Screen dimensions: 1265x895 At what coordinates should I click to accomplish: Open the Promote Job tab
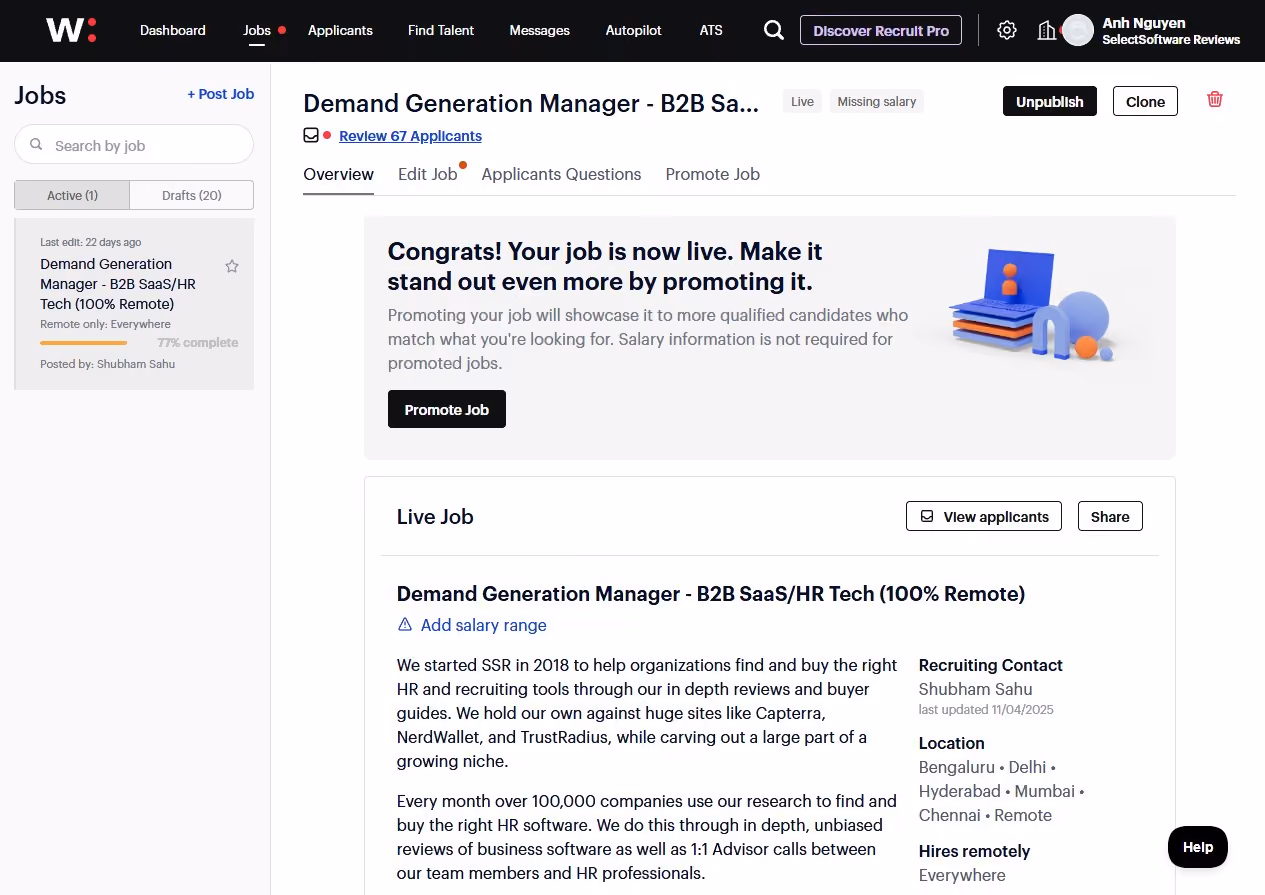(713, 174)
